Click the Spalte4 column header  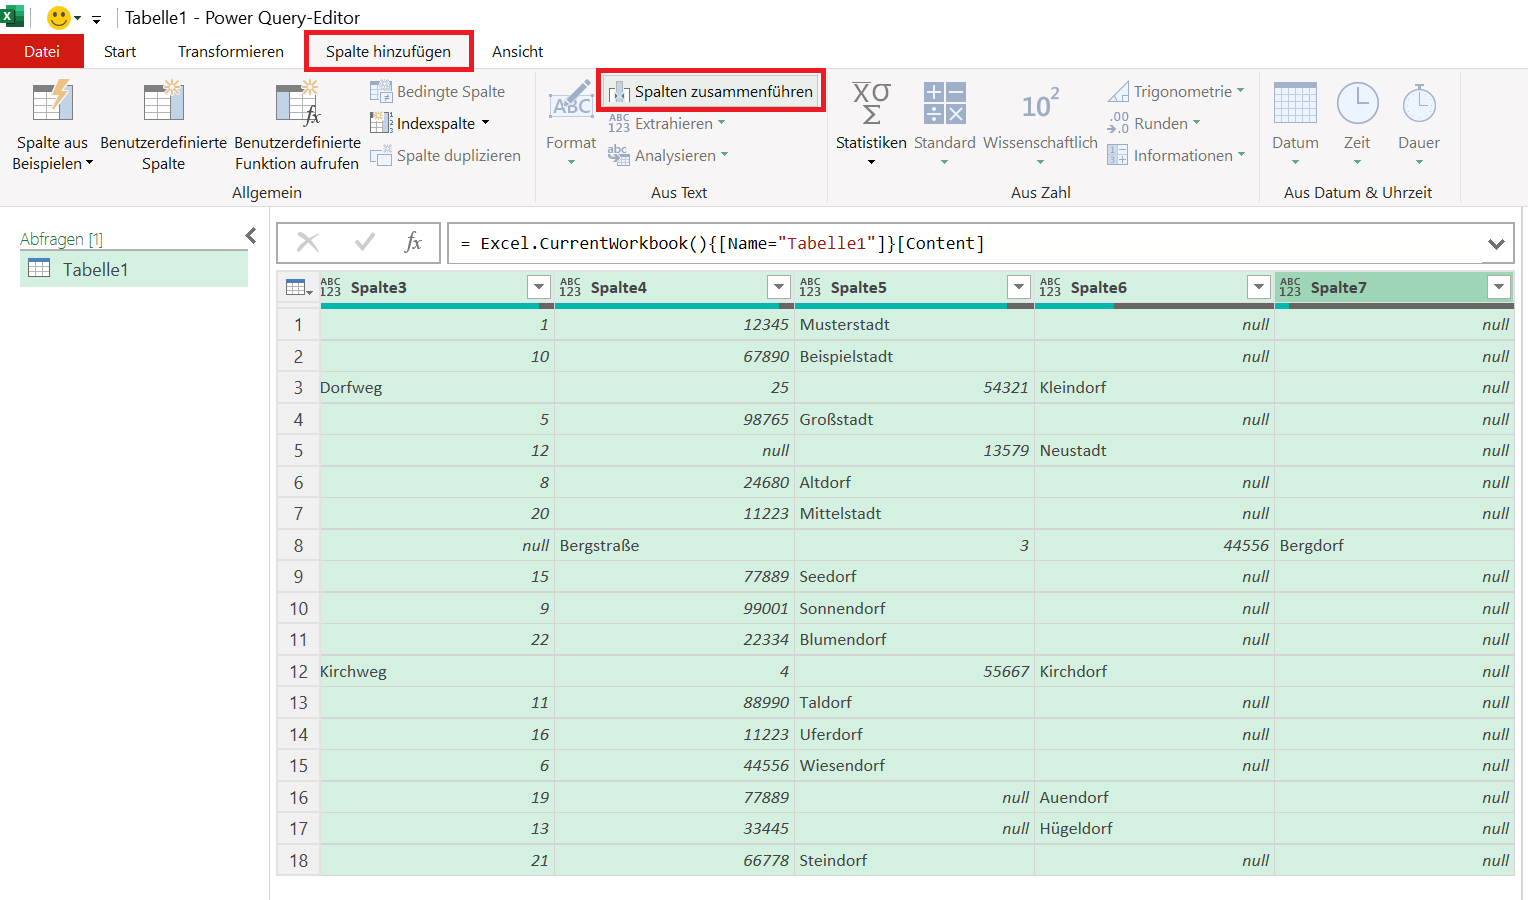point(674,288)
